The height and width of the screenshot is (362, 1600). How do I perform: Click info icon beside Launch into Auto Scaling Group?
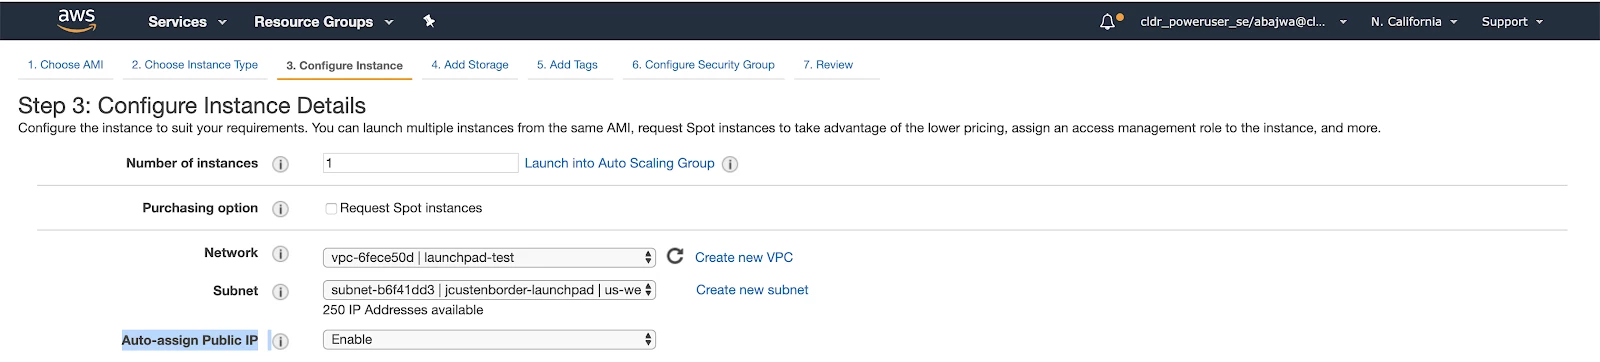click(x=730, y=164)
